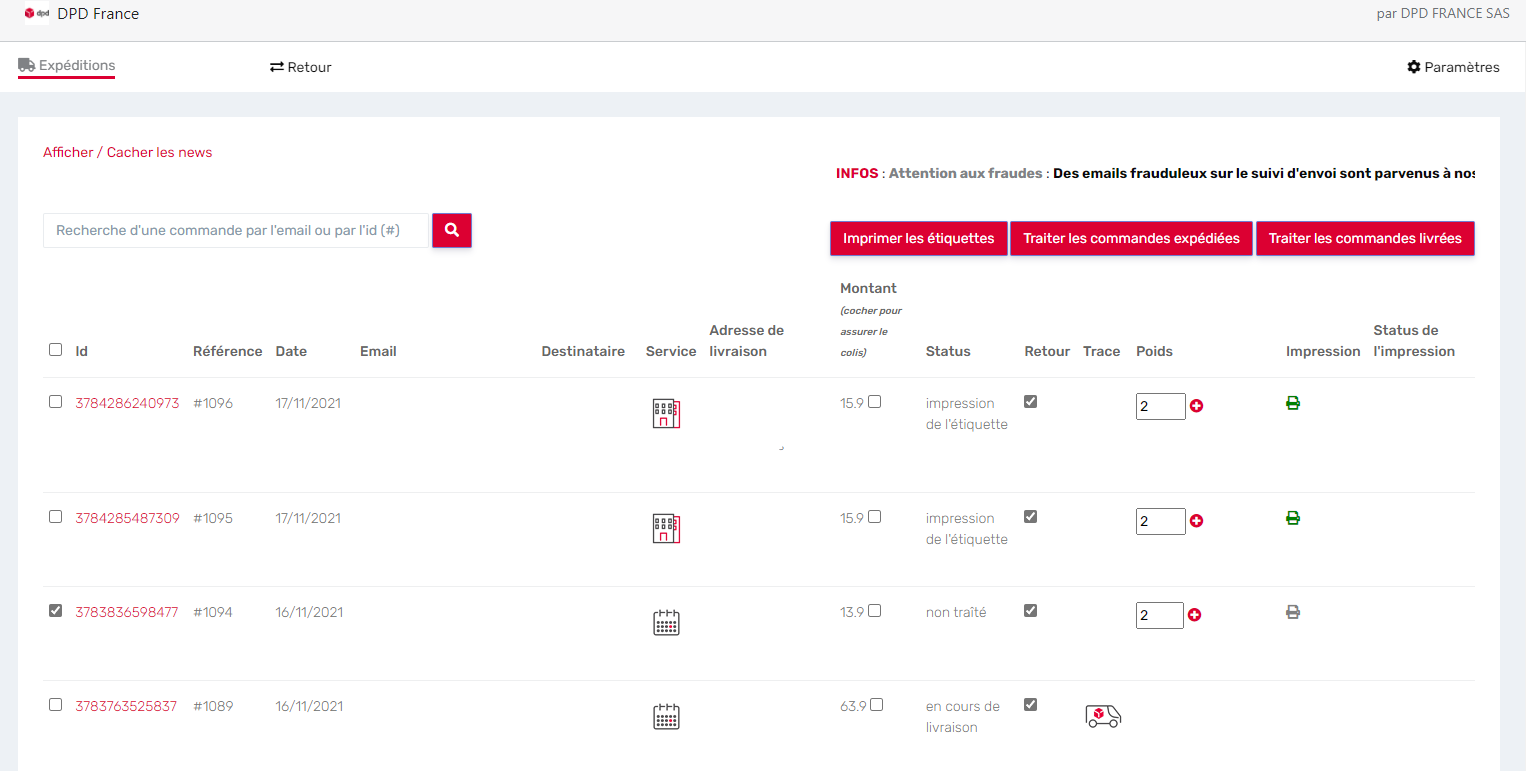Click relay service icon for order #1096
1526x771 pixels.
pos(666,414)
